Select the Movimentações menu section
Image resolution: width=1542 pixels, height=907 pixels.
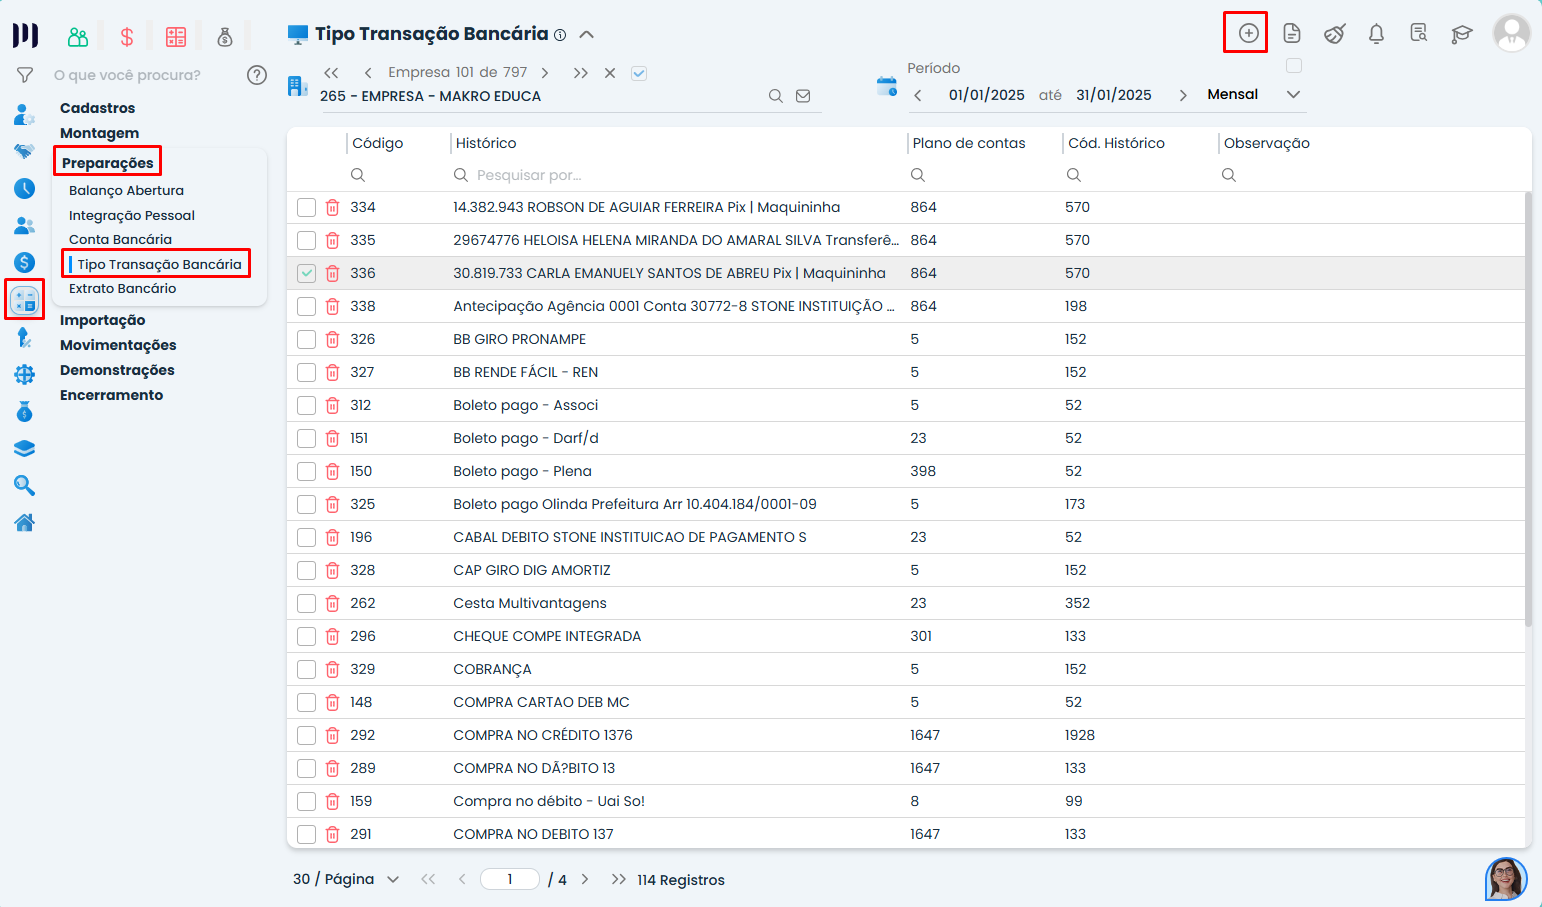[118, 345]
